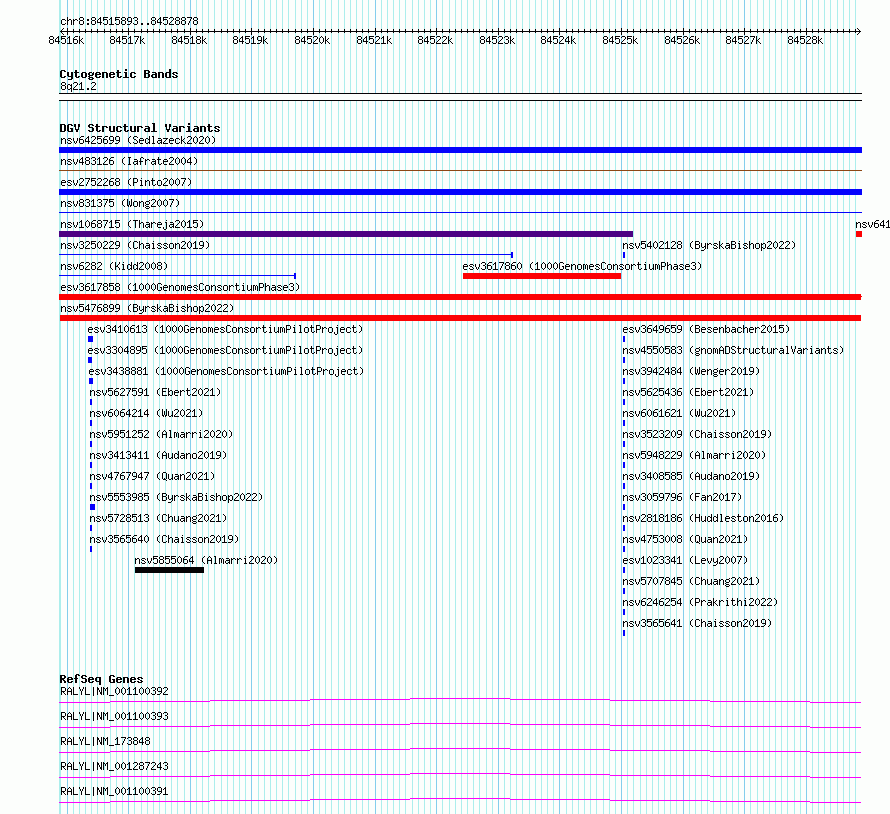Screen dimensions: 890x814
Task: Select esv3617858 (1000GenomesConsortiumPhase3) label
Action: point(180,287)
